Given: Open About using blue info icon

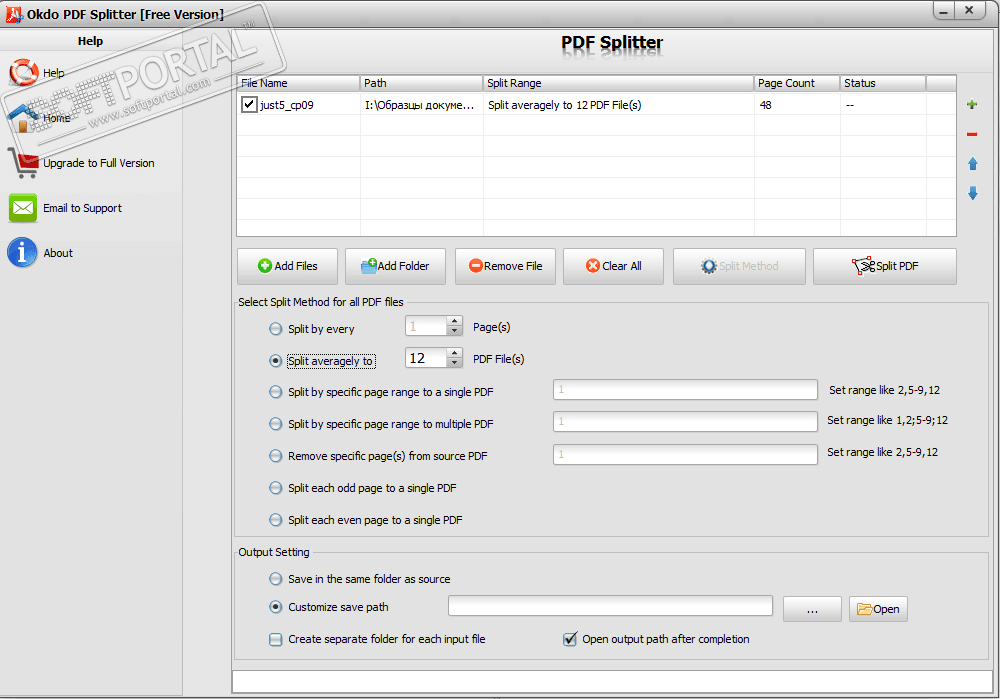Looking at the screenshot, I should 22,253.
